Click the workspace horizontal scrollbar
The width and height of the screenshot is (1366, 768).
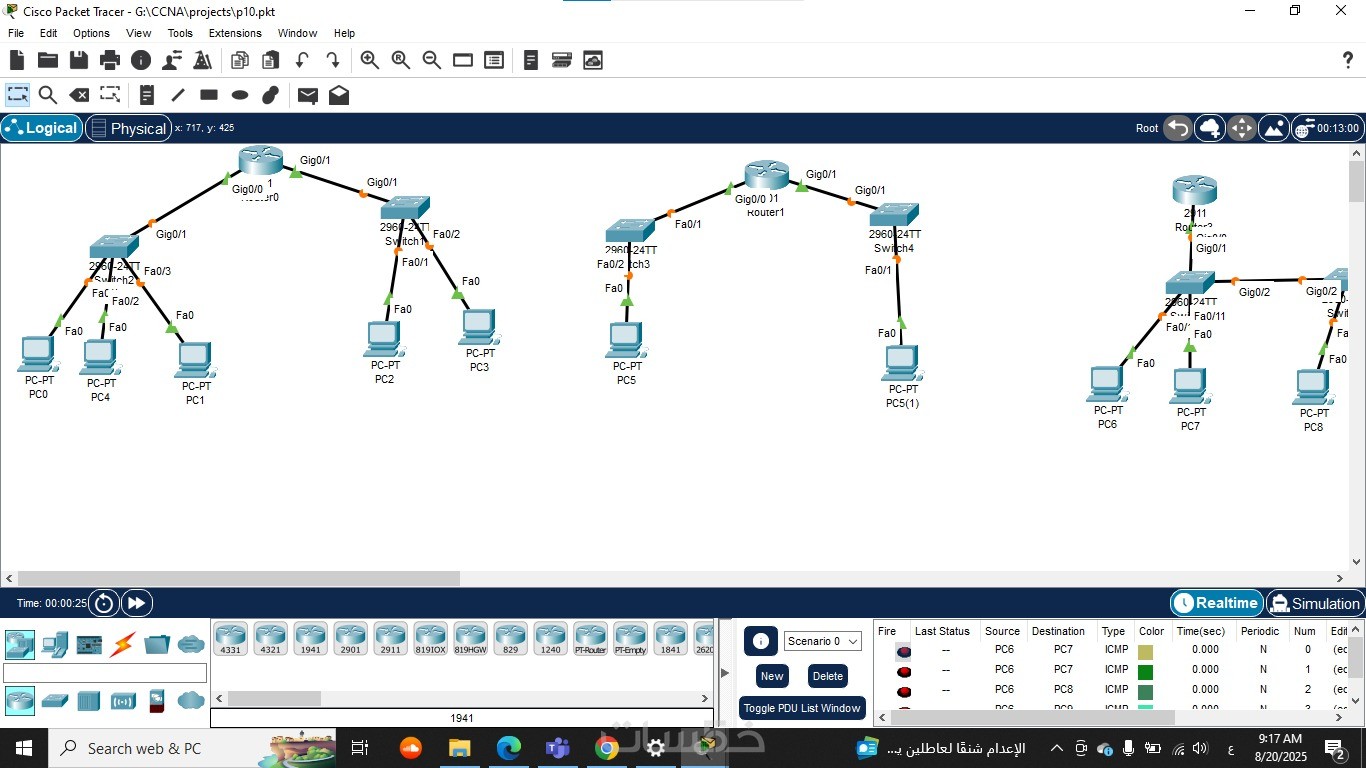click(x=239, y=578)
